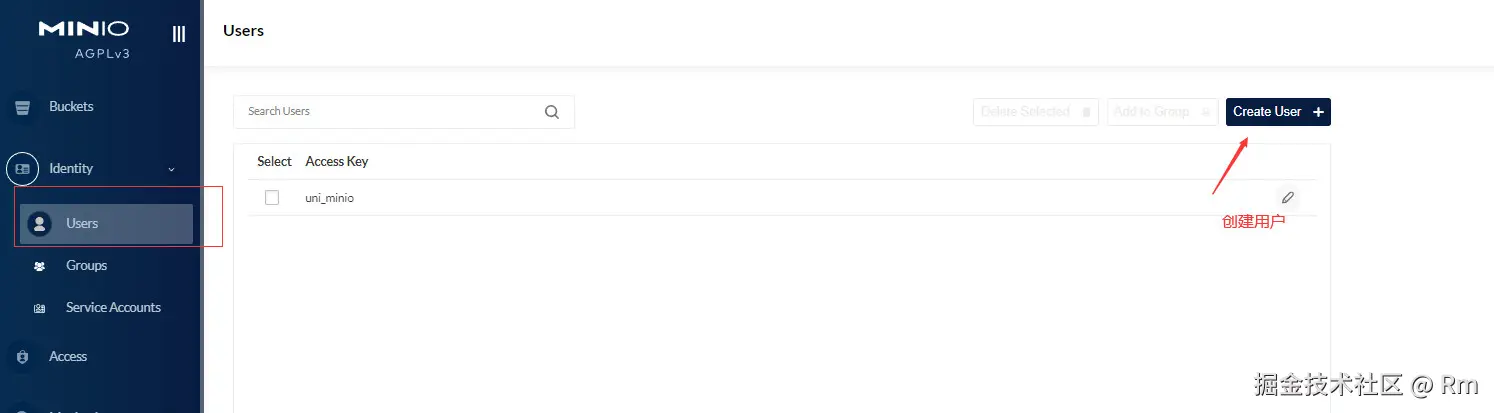Collapse the Identity section chevron
Image resolution: width=1494 pixels, height=413 pixels.
(171, 169)
